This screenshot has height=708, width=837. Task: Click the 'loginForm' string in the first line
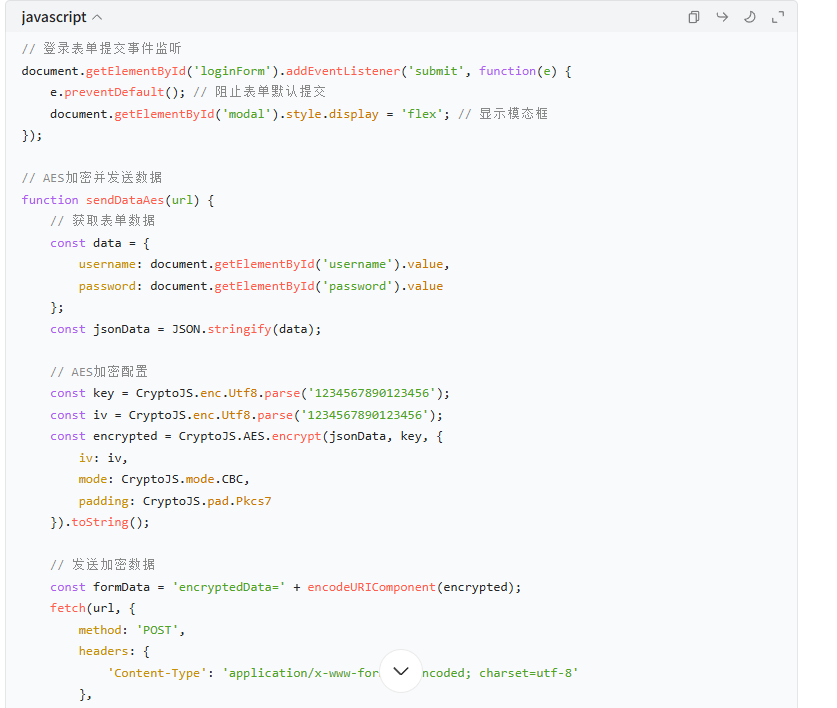tap(235, 71)
